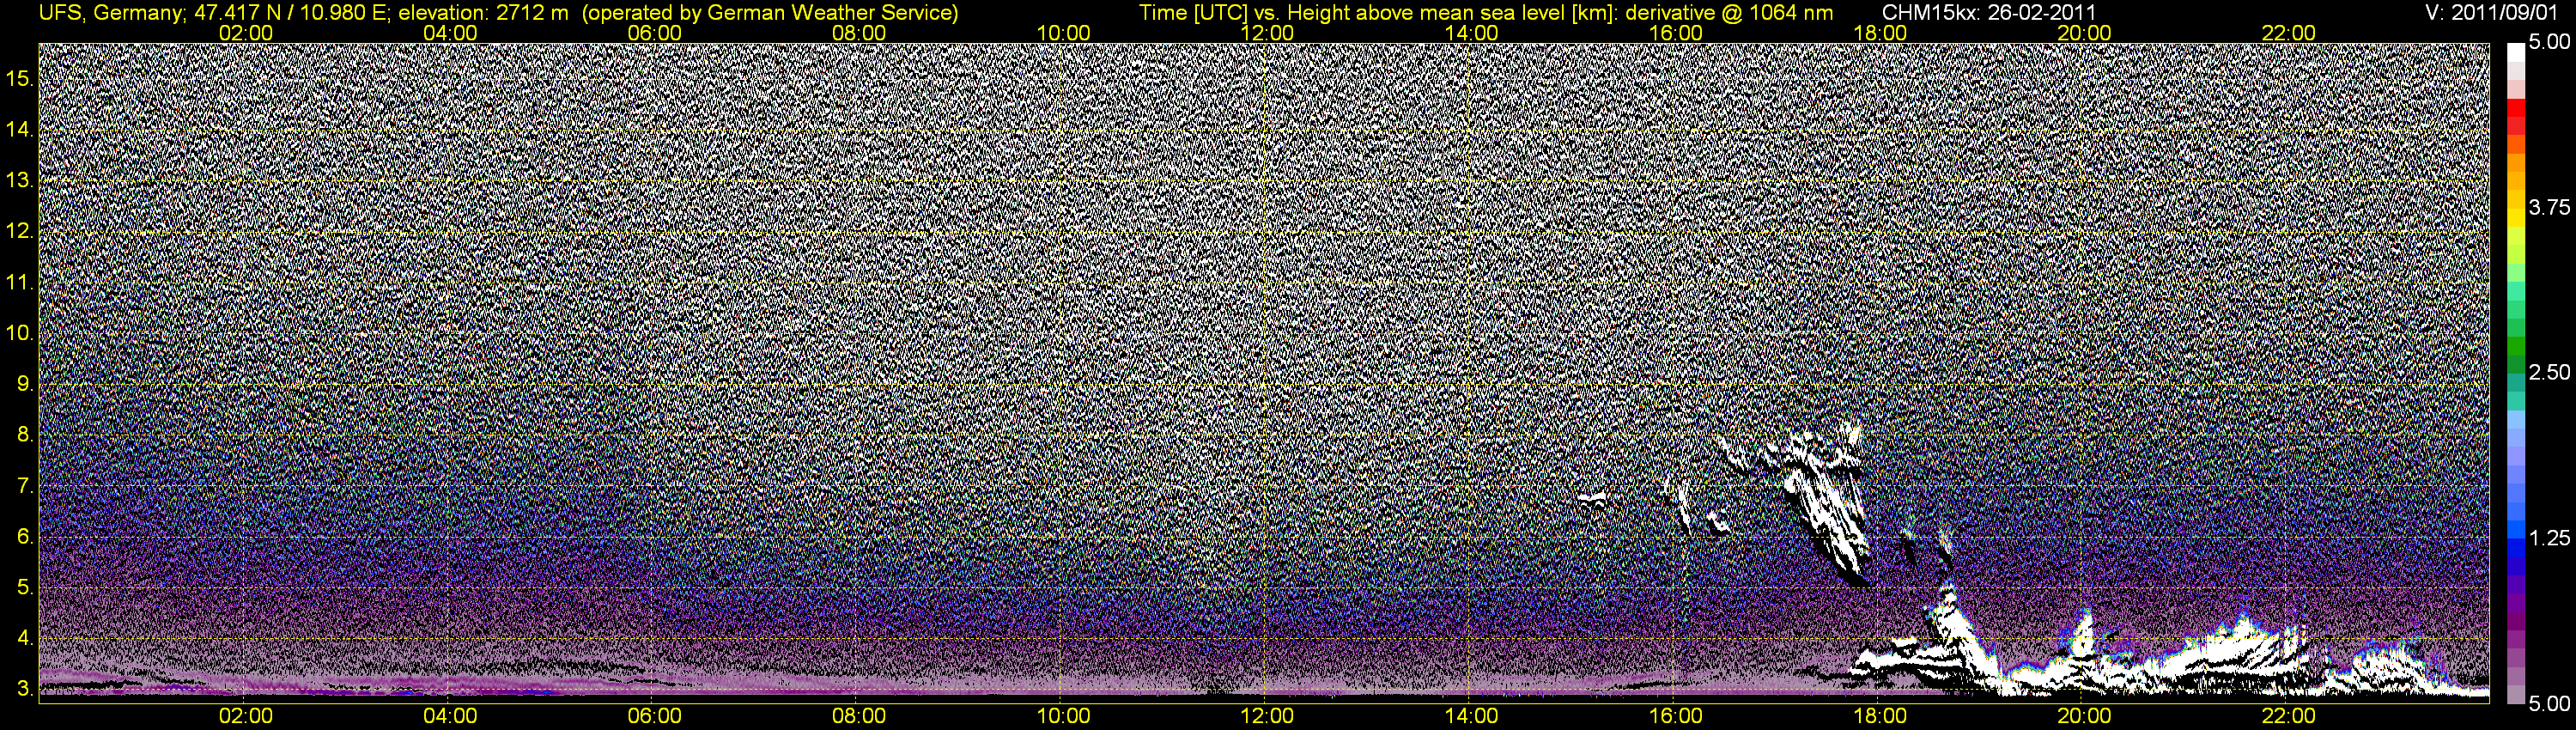Click top time axis label '10:00'

(1063, 33)
